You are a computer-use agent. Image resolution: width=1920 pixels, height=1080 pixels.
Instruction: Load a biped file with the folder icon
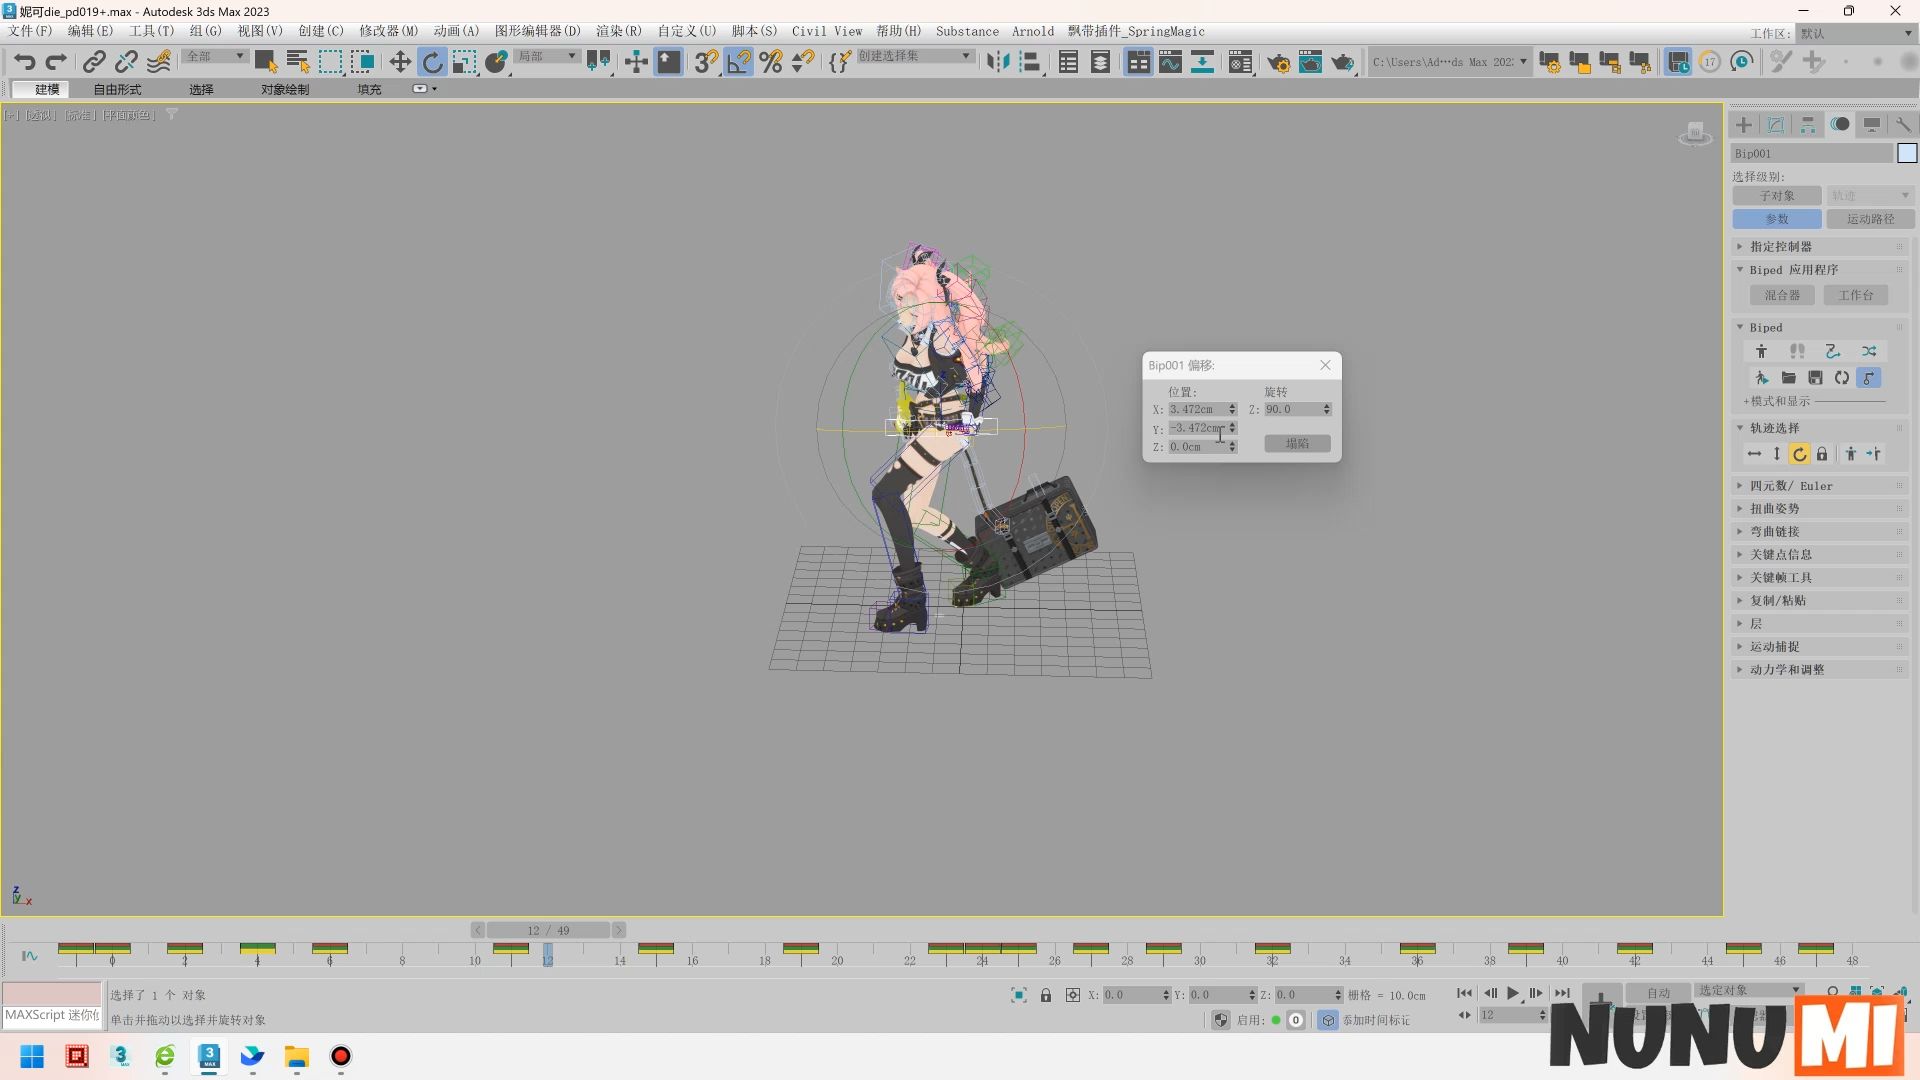(x=1789, y=378)
